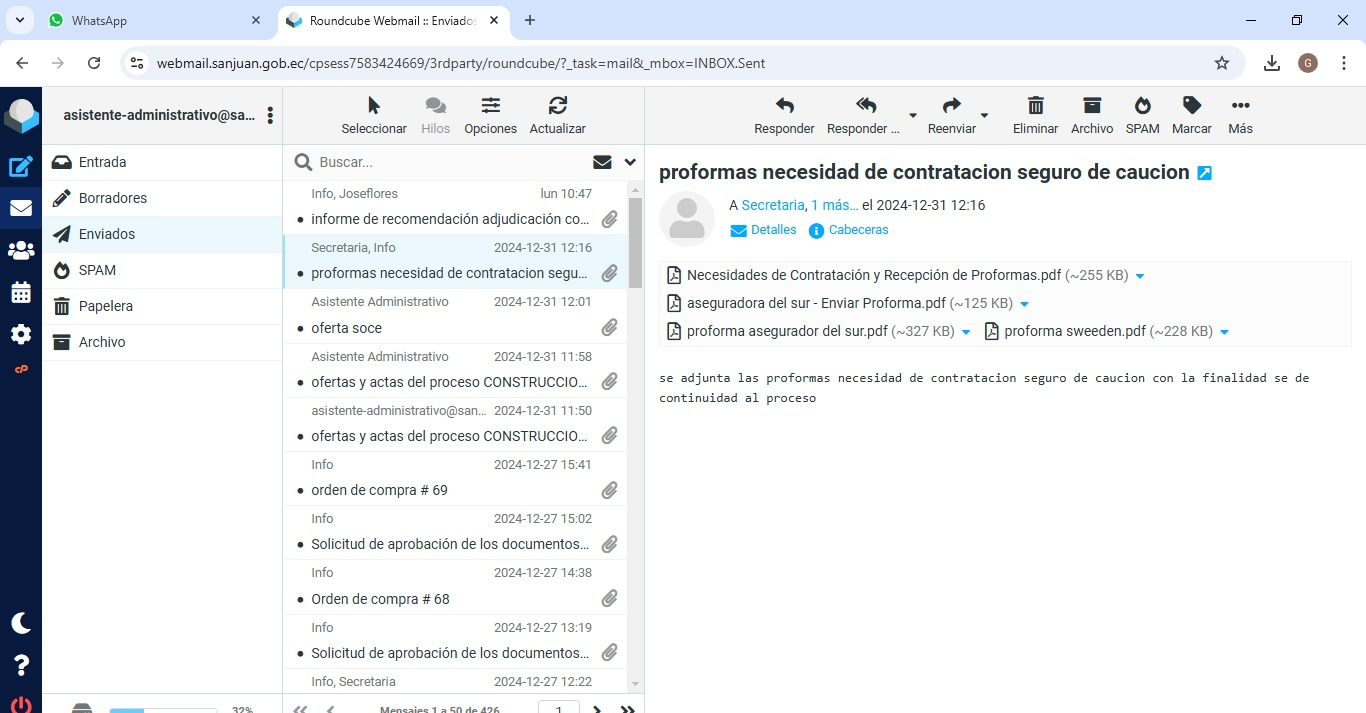Screen dimensions: 1366x713
Task: Open the calendar icon in left sidebar
Action: (21, 293)
